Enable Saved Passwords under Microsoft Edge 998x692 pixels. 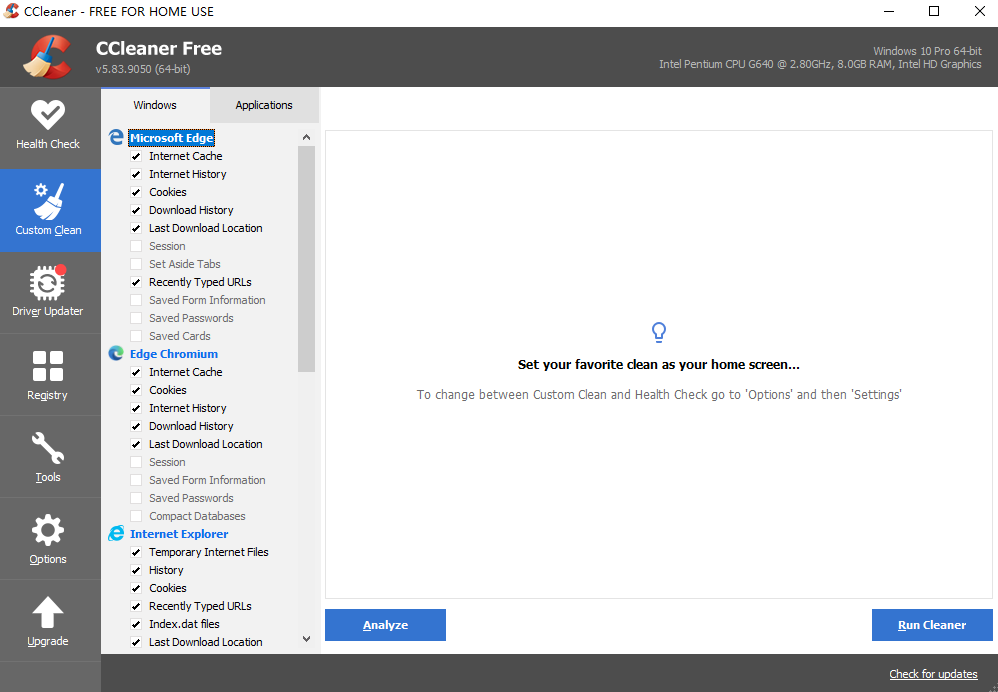136,317
